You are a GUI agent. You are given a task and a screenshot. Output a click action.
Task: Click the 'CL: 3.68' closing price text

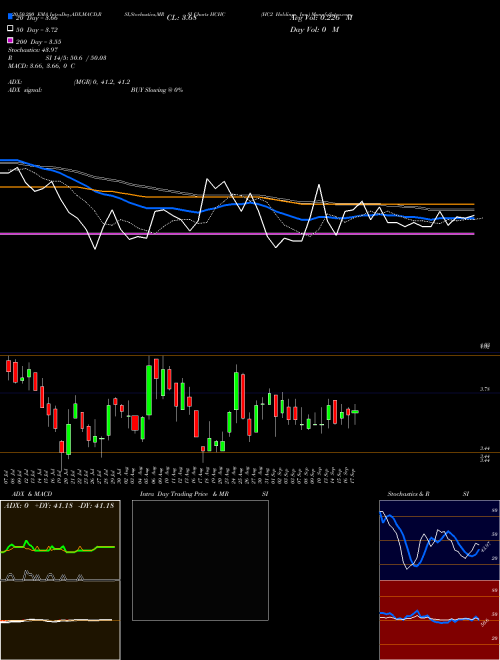181,18
